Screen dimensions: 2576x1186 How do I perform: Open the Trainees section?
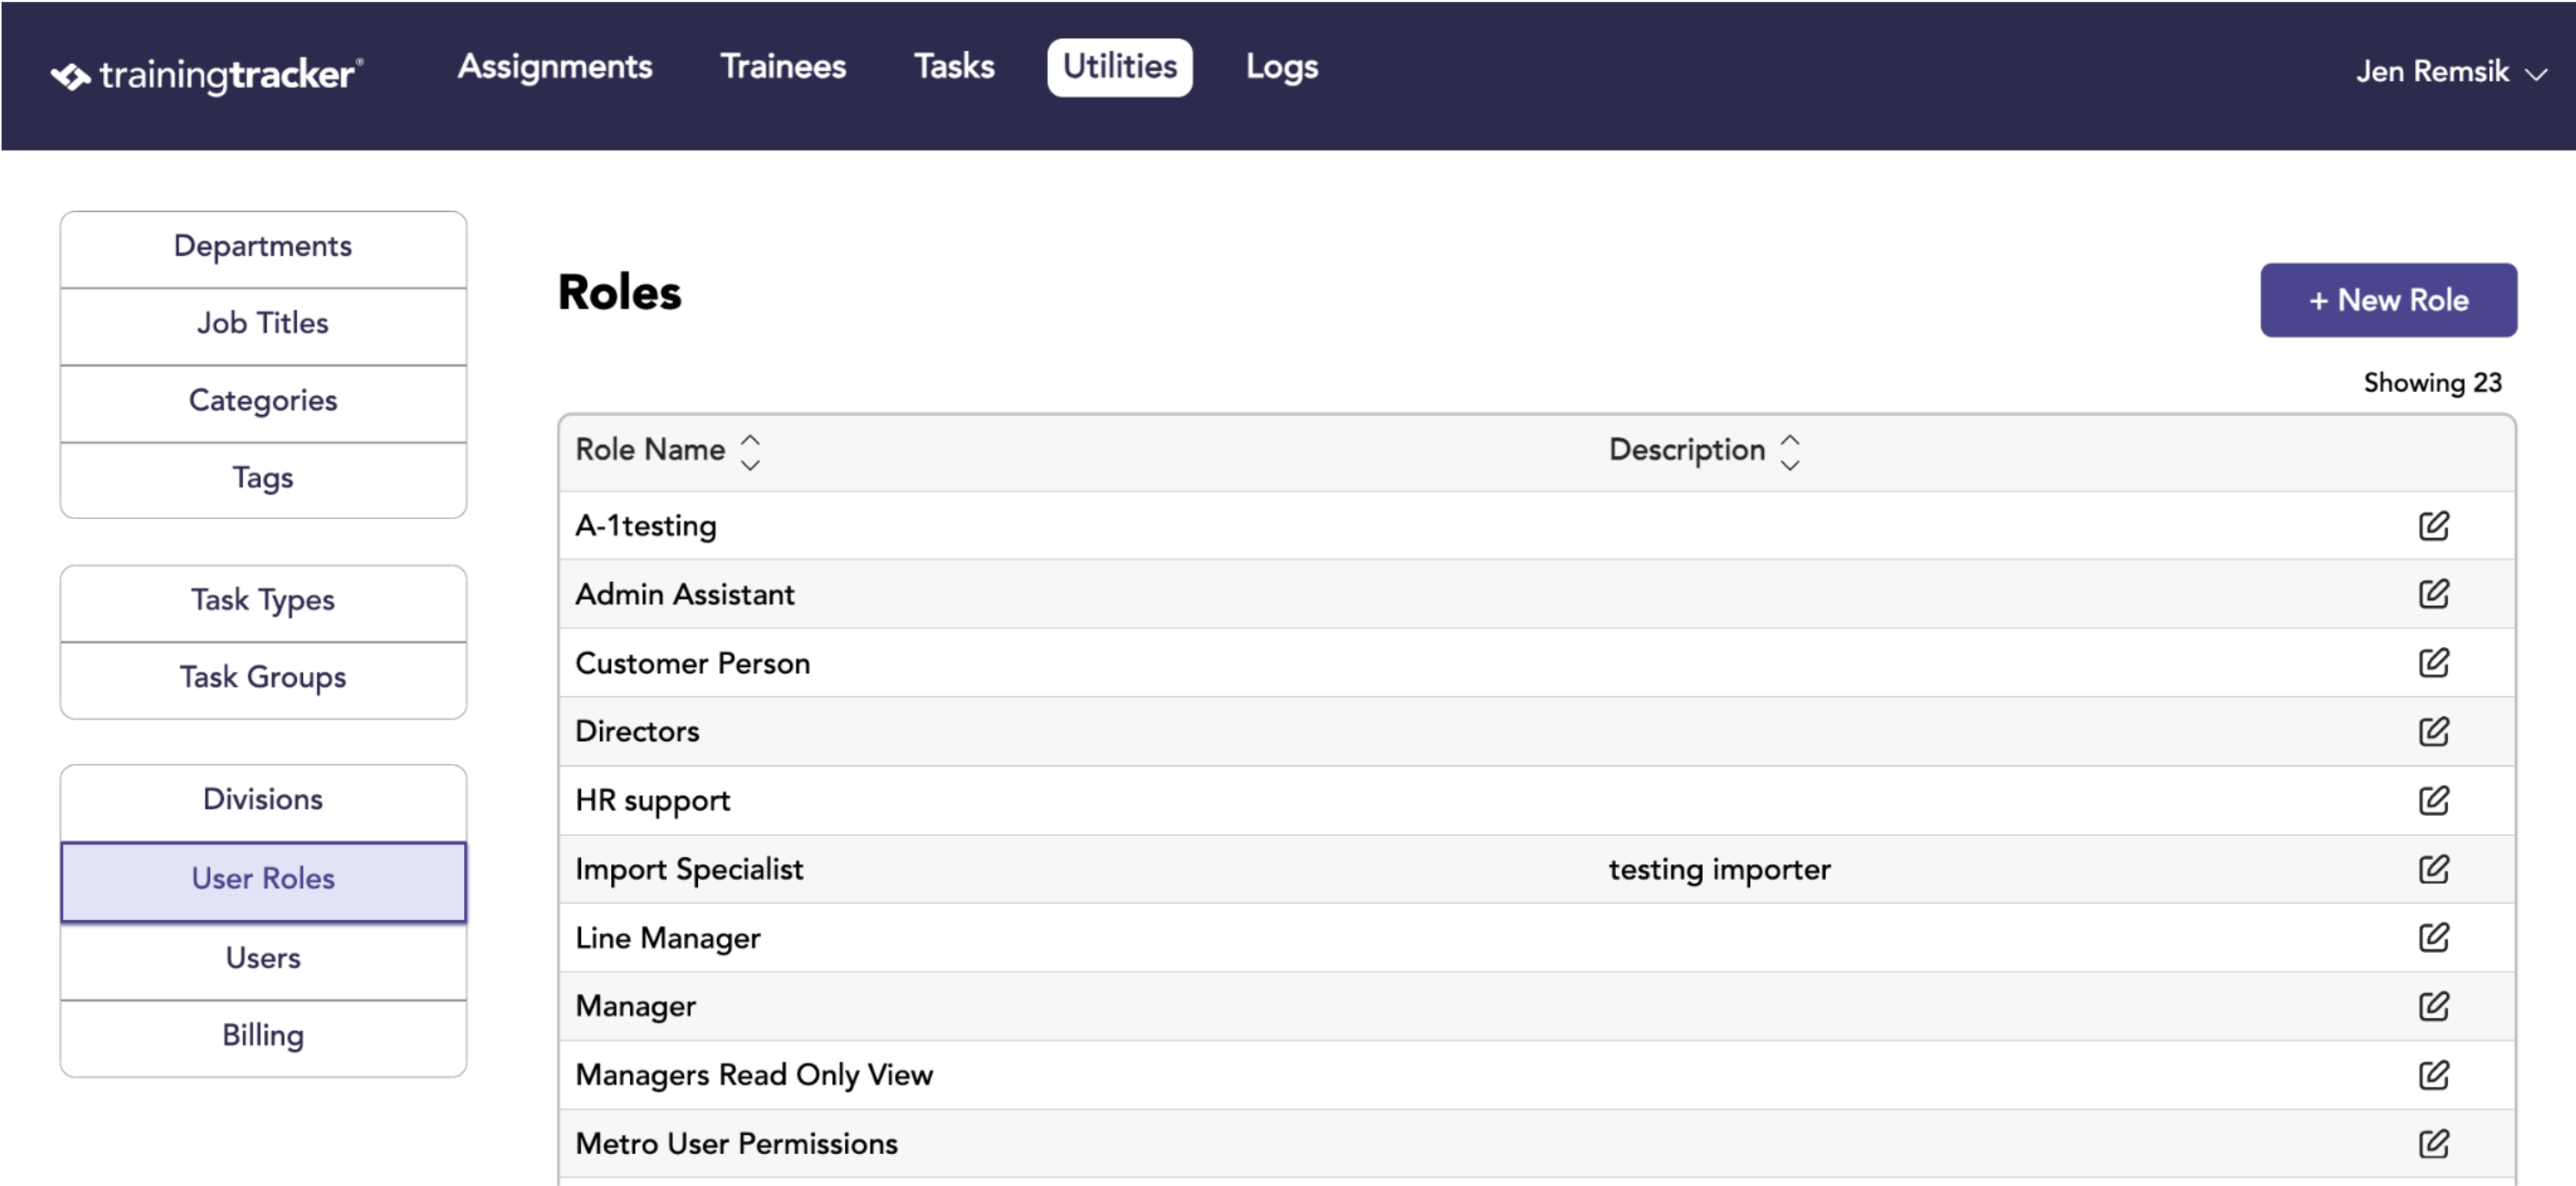pyautogui.click(x=783, y=67)
